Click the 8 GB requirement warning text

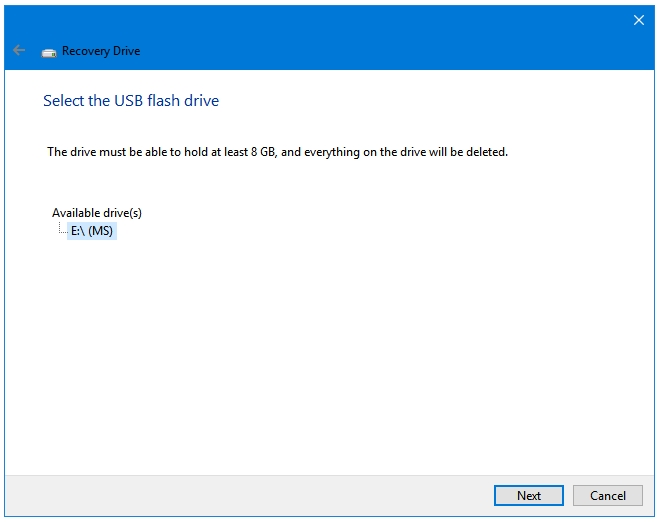(x=277, y=152)
